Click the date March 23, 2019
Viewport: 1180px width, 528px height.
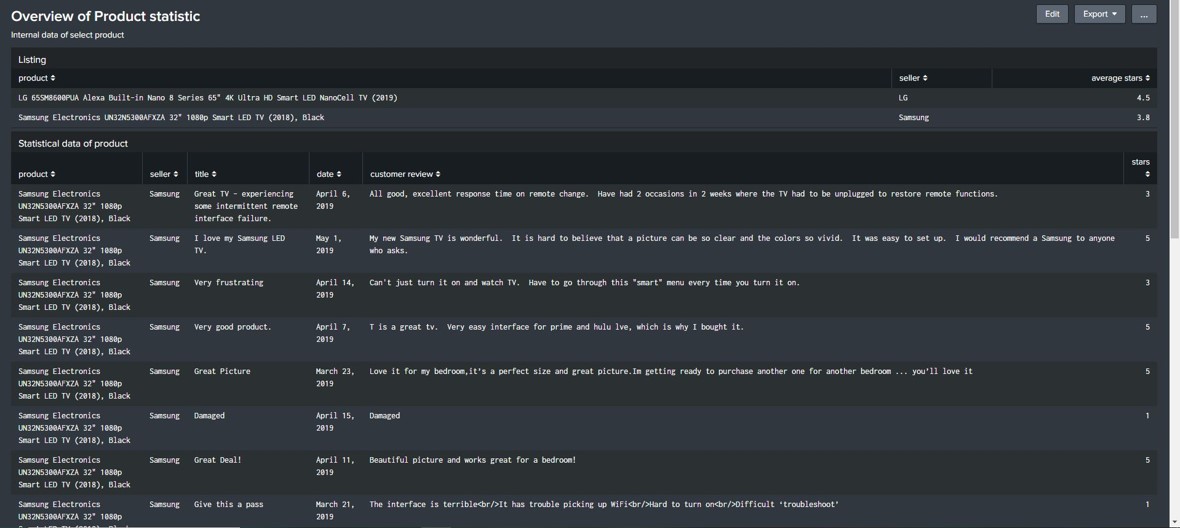[x=335, y=377]
